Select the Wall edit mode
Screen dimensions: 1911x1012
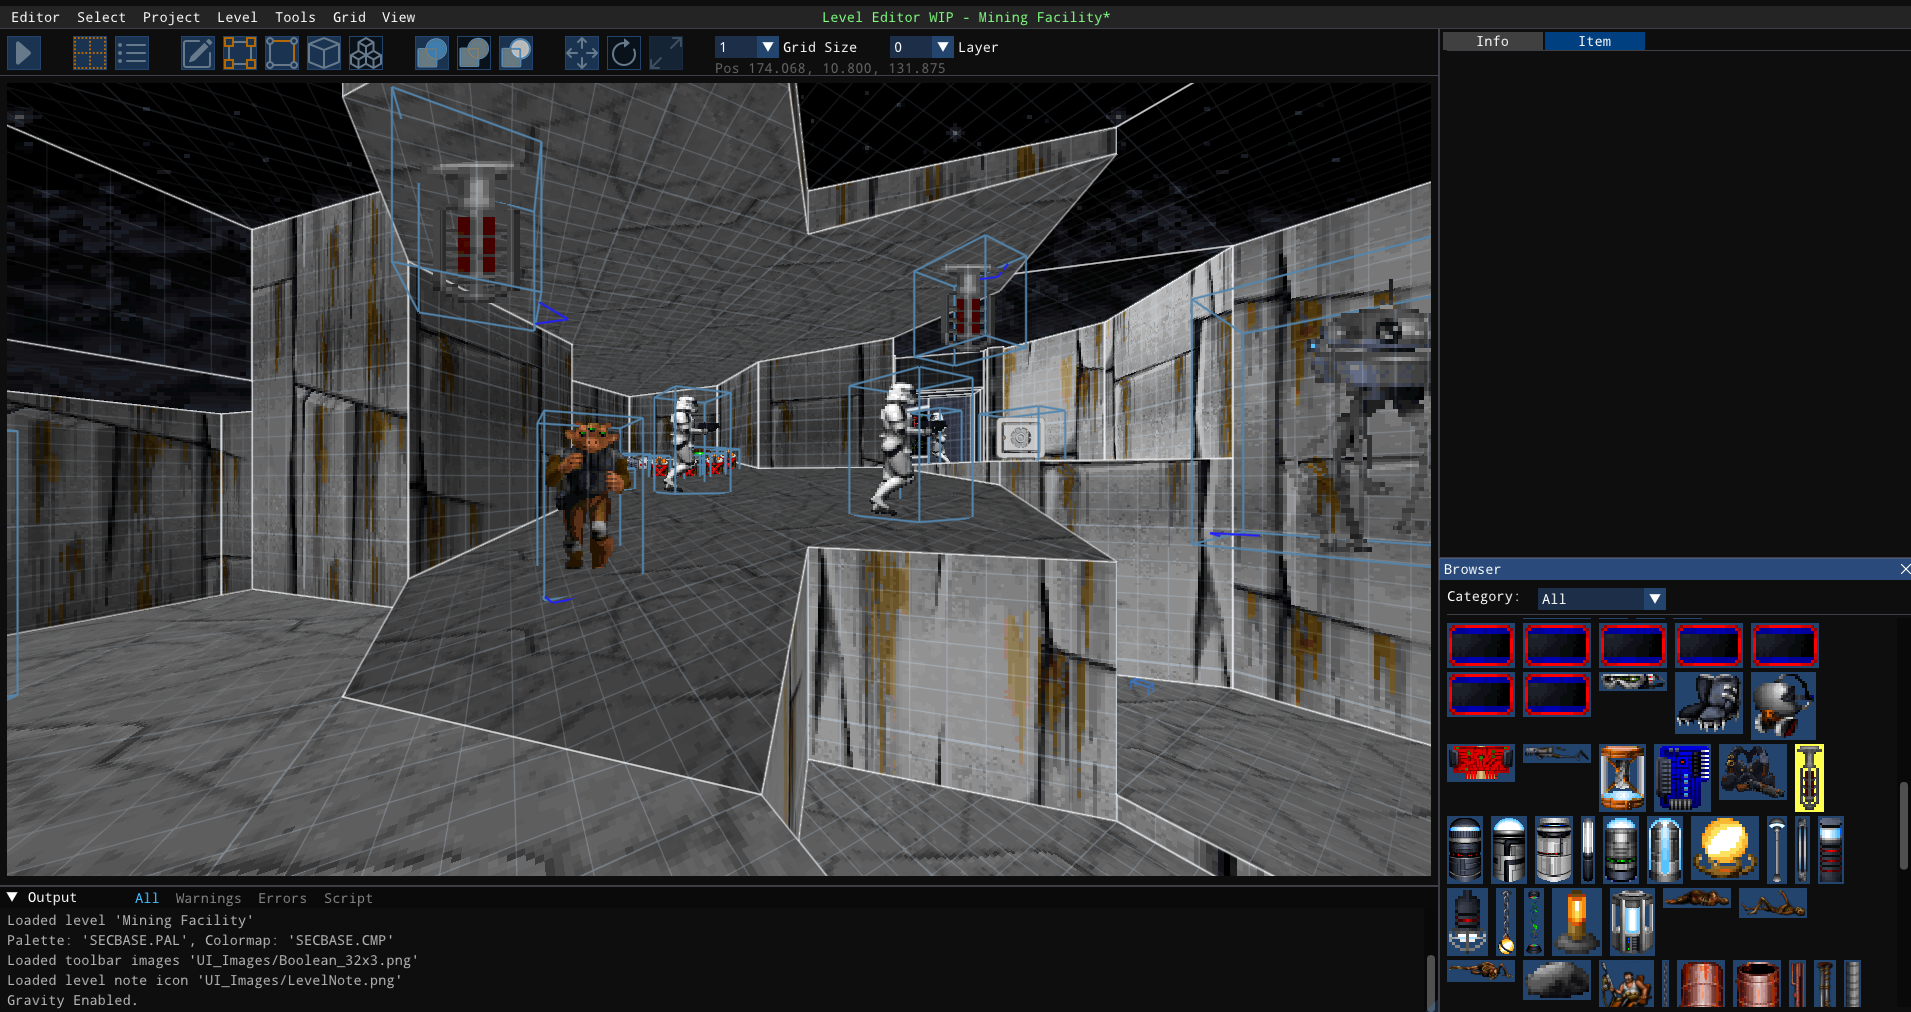[x=282, y=53]
